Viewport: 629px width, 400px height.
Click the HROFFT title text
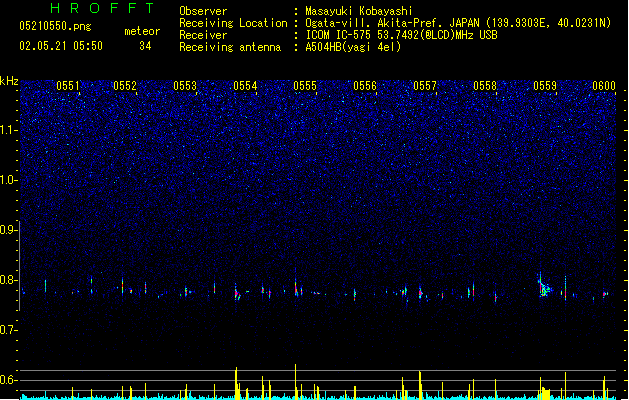click(x=103, y=8)
